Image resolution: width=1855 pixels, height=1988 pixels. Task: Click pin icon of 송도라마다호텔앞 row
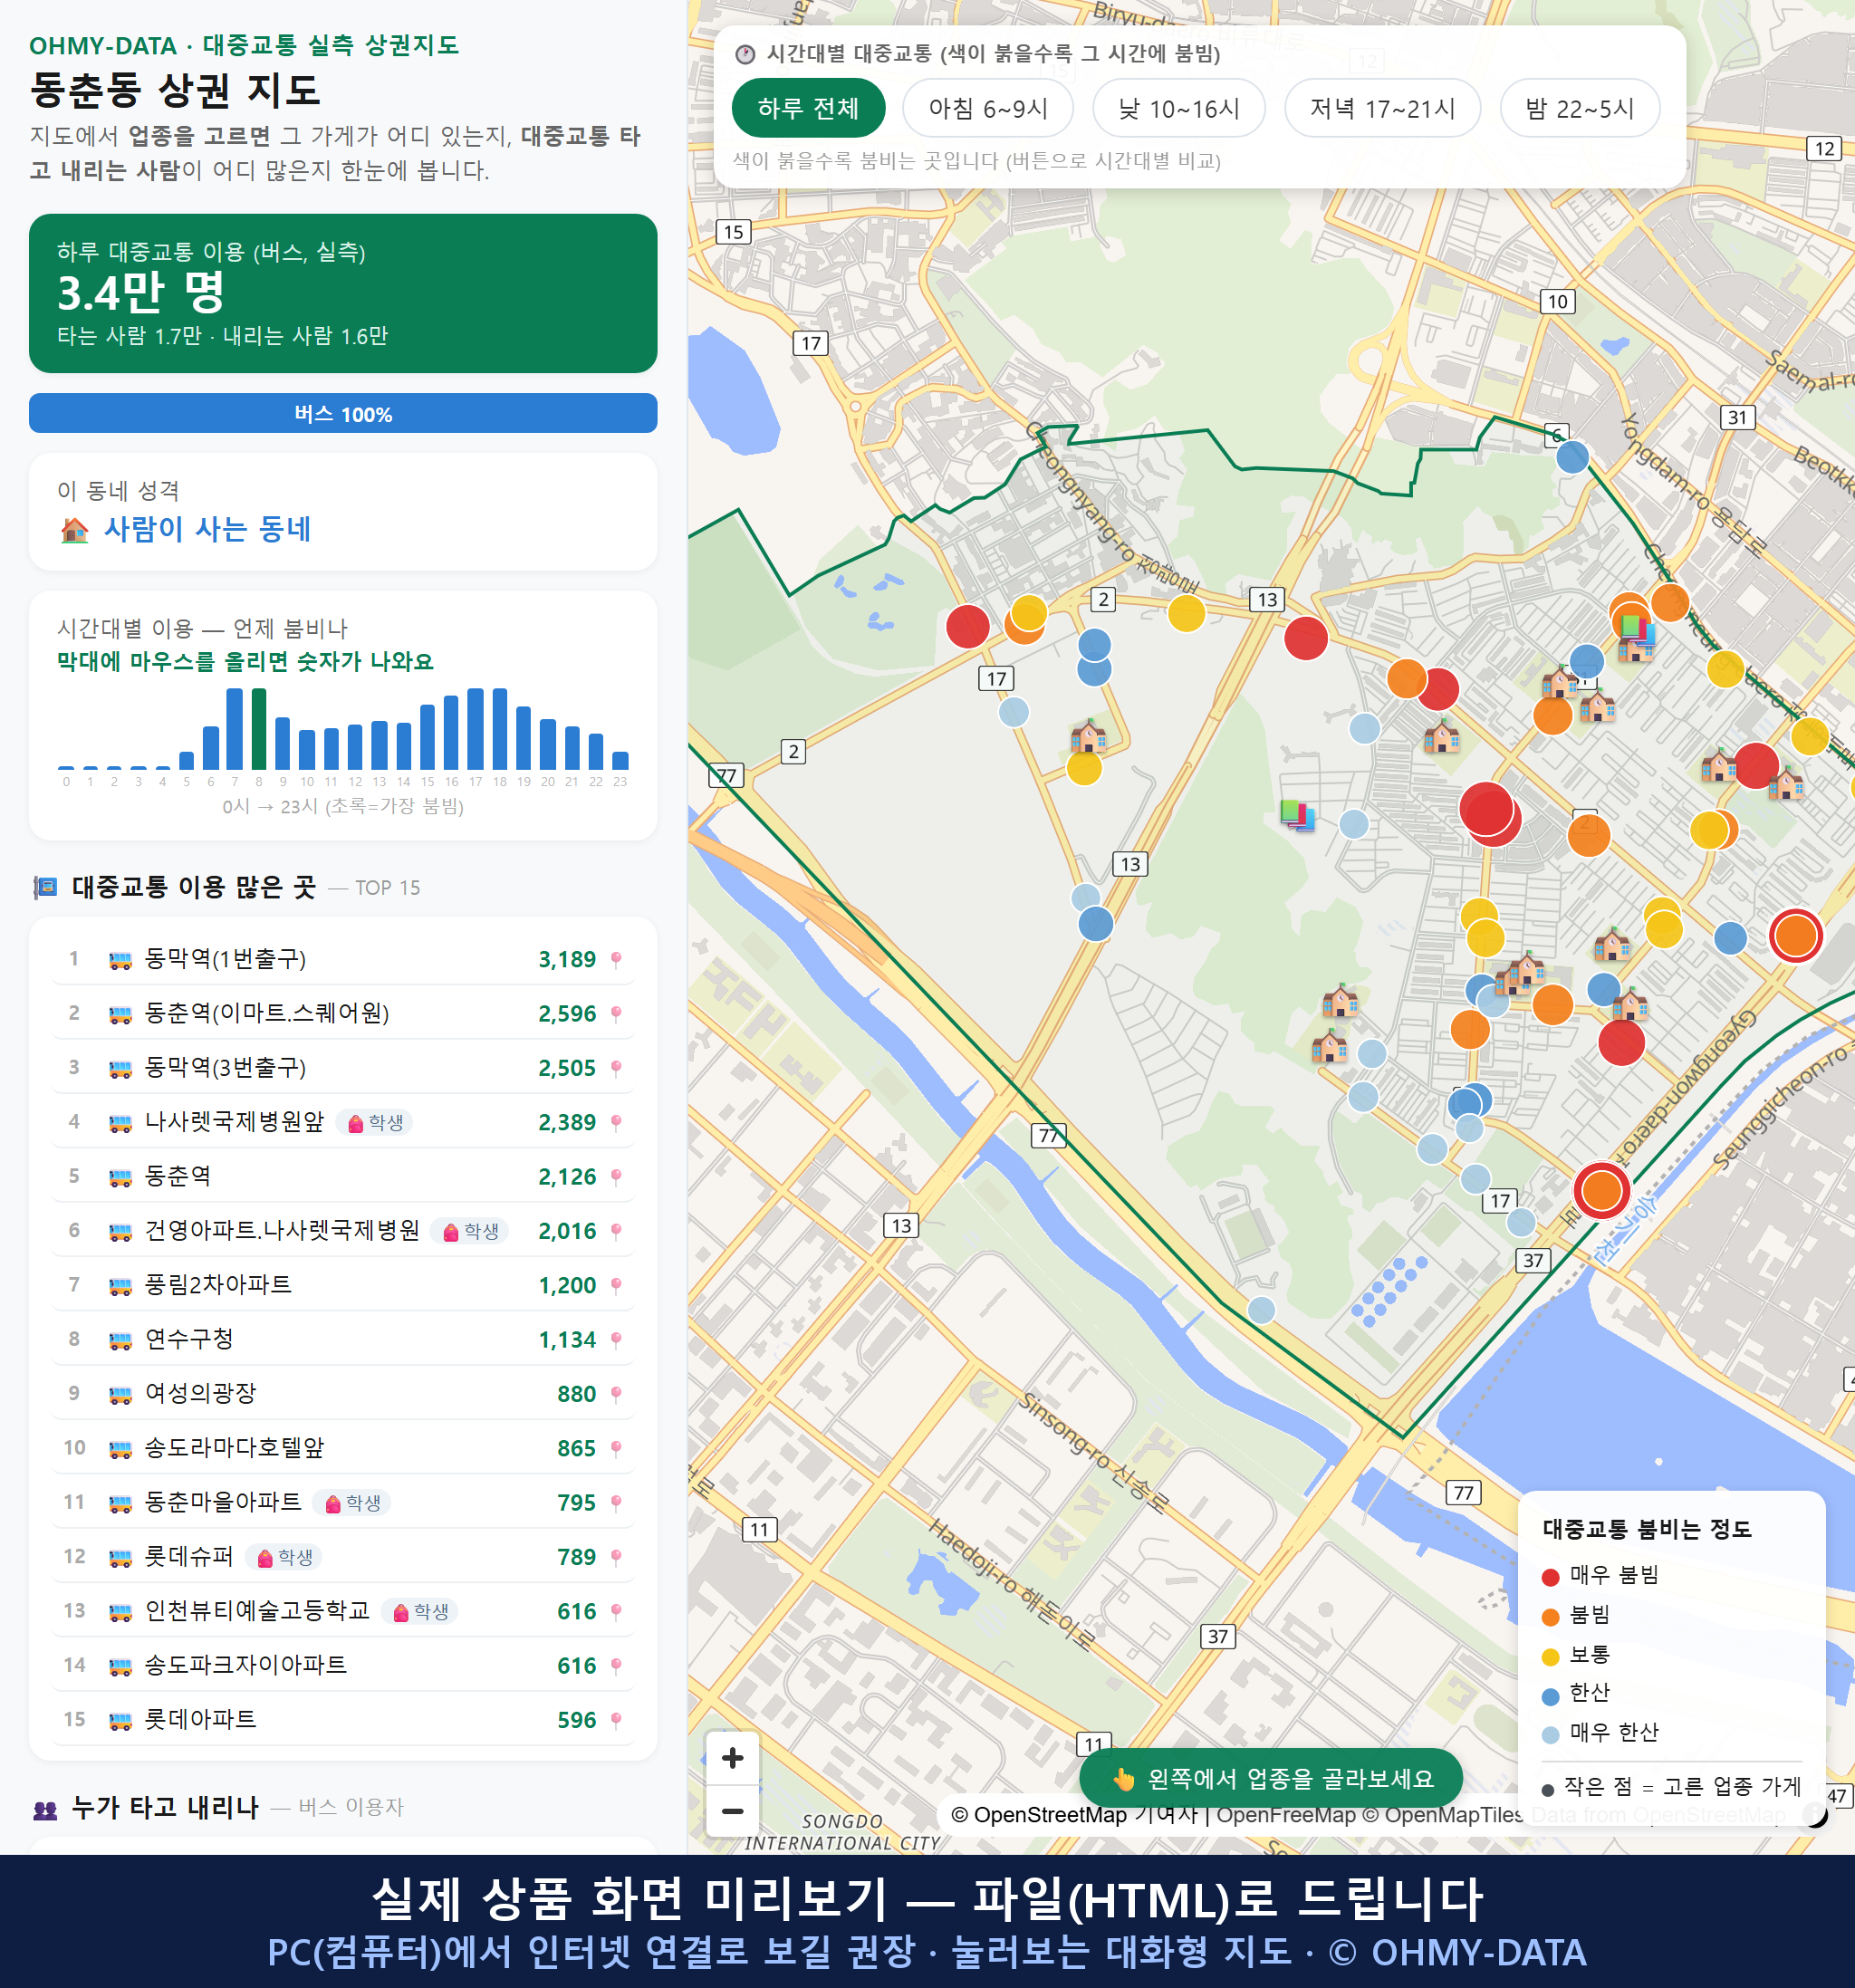click(x=616, y=1449)
